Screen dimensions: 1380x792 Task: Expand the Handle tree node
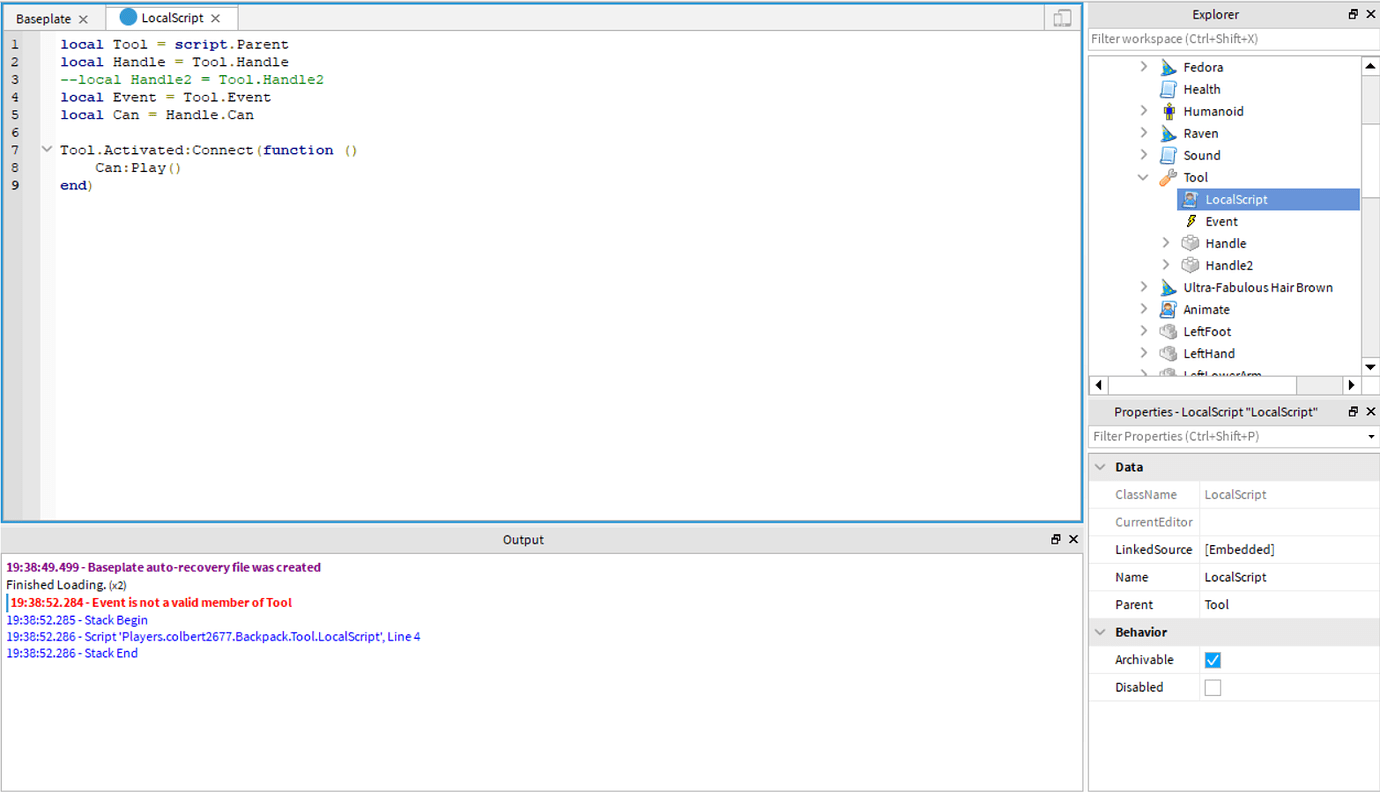[x=1166, y=243]
